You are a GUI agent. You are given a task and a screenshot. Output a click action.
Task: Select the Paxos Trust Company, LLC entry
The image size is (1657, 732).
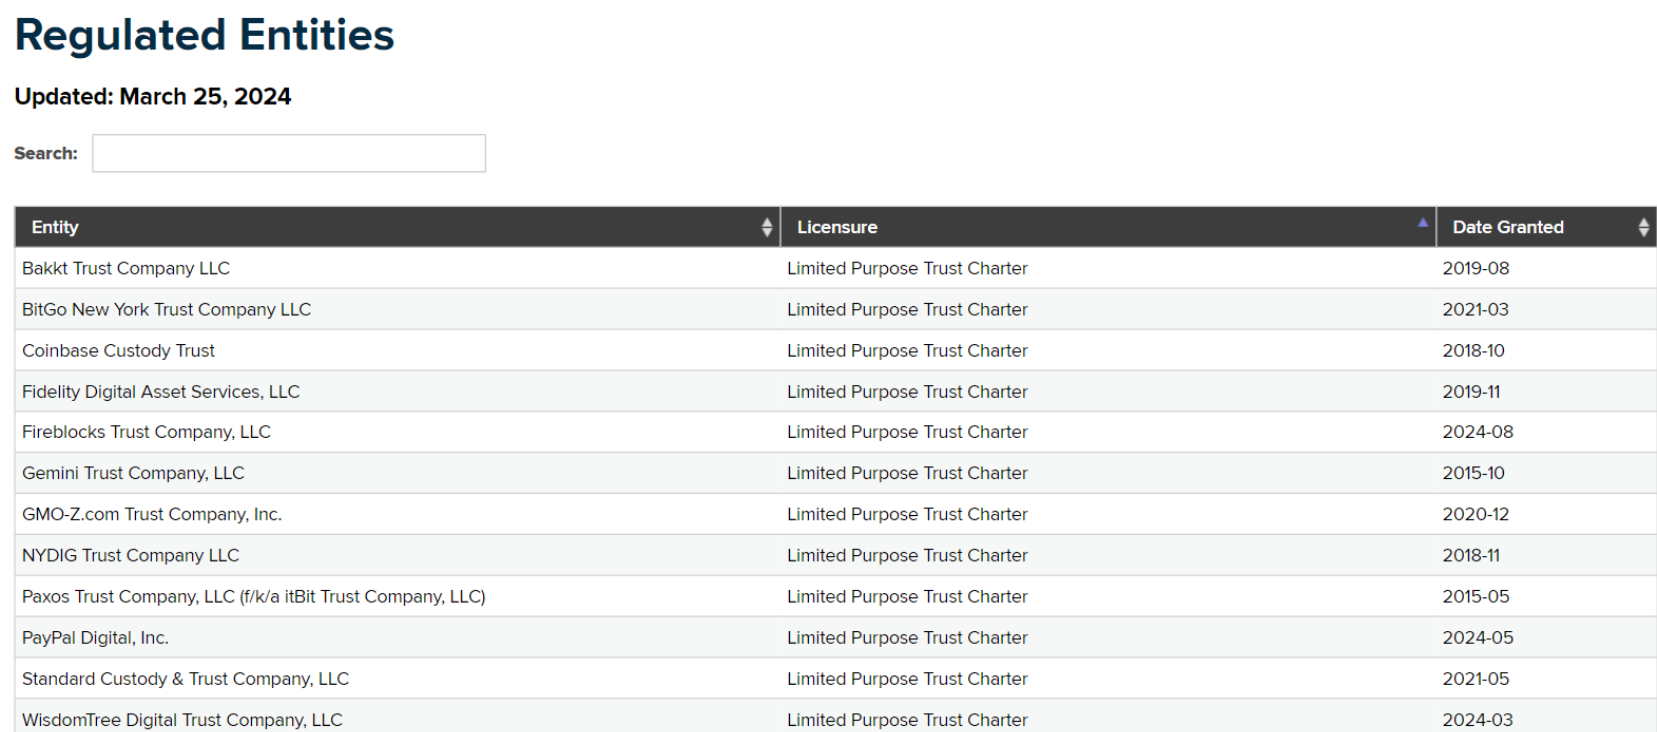tap(253, 597)
